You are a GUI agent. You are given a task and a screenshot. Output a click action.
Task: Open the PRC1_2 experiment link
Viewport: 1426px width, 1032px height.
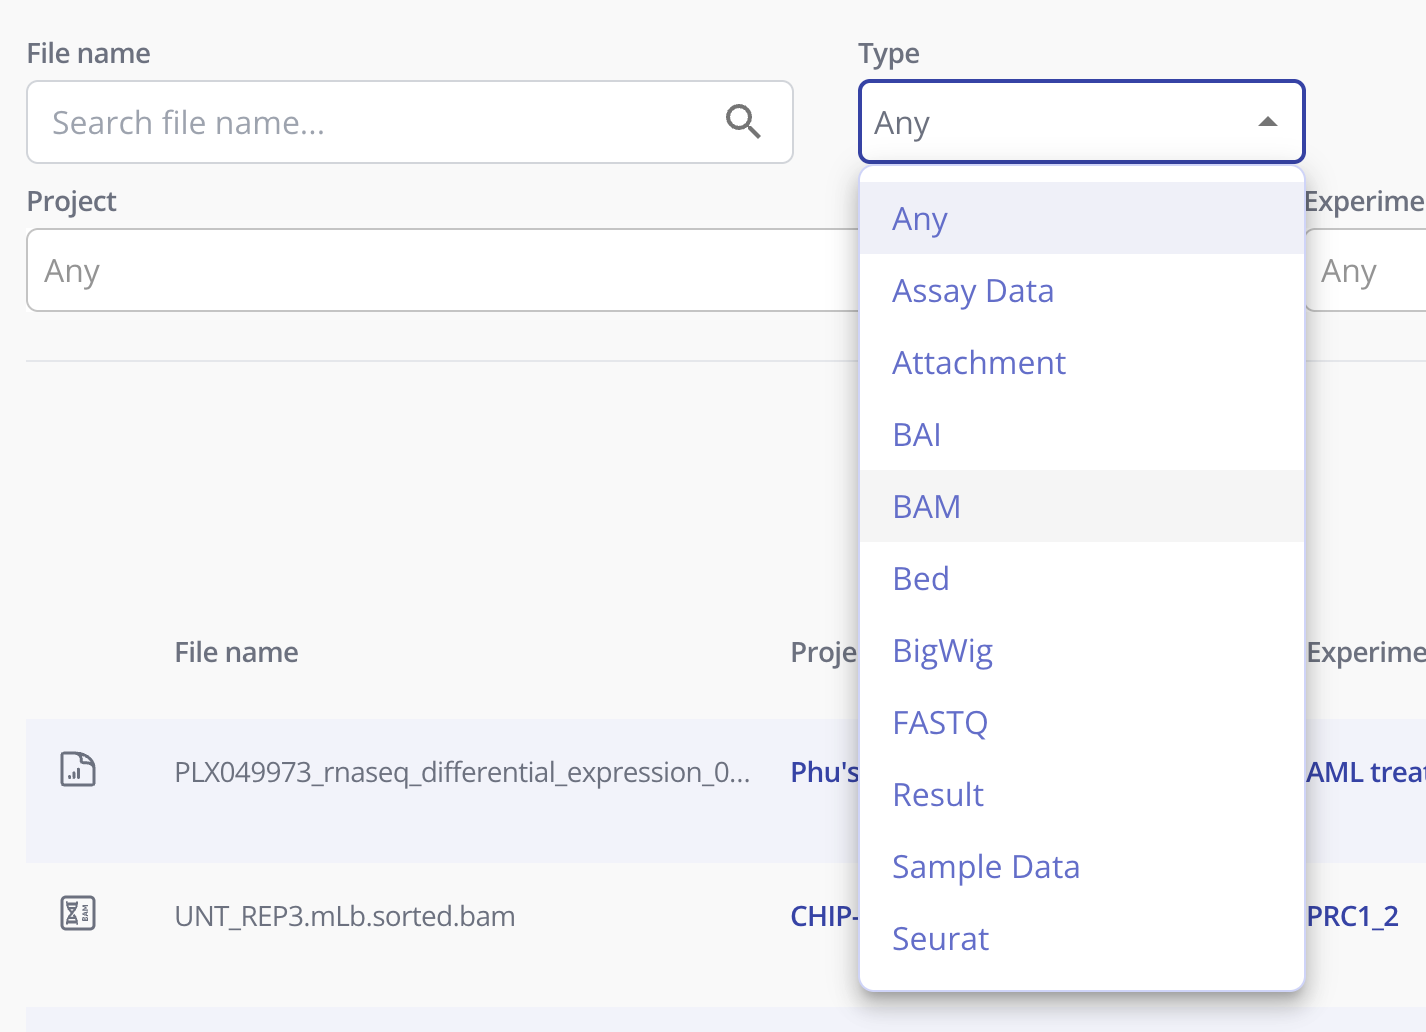[1352, 915]
